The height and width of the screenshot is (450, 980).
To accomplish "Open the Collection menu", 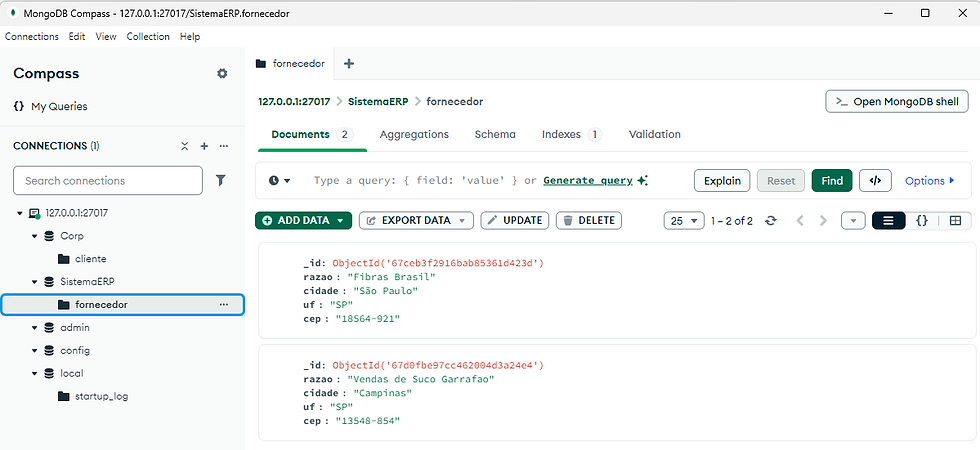I will pyautogui.click(x=148, y=37).
